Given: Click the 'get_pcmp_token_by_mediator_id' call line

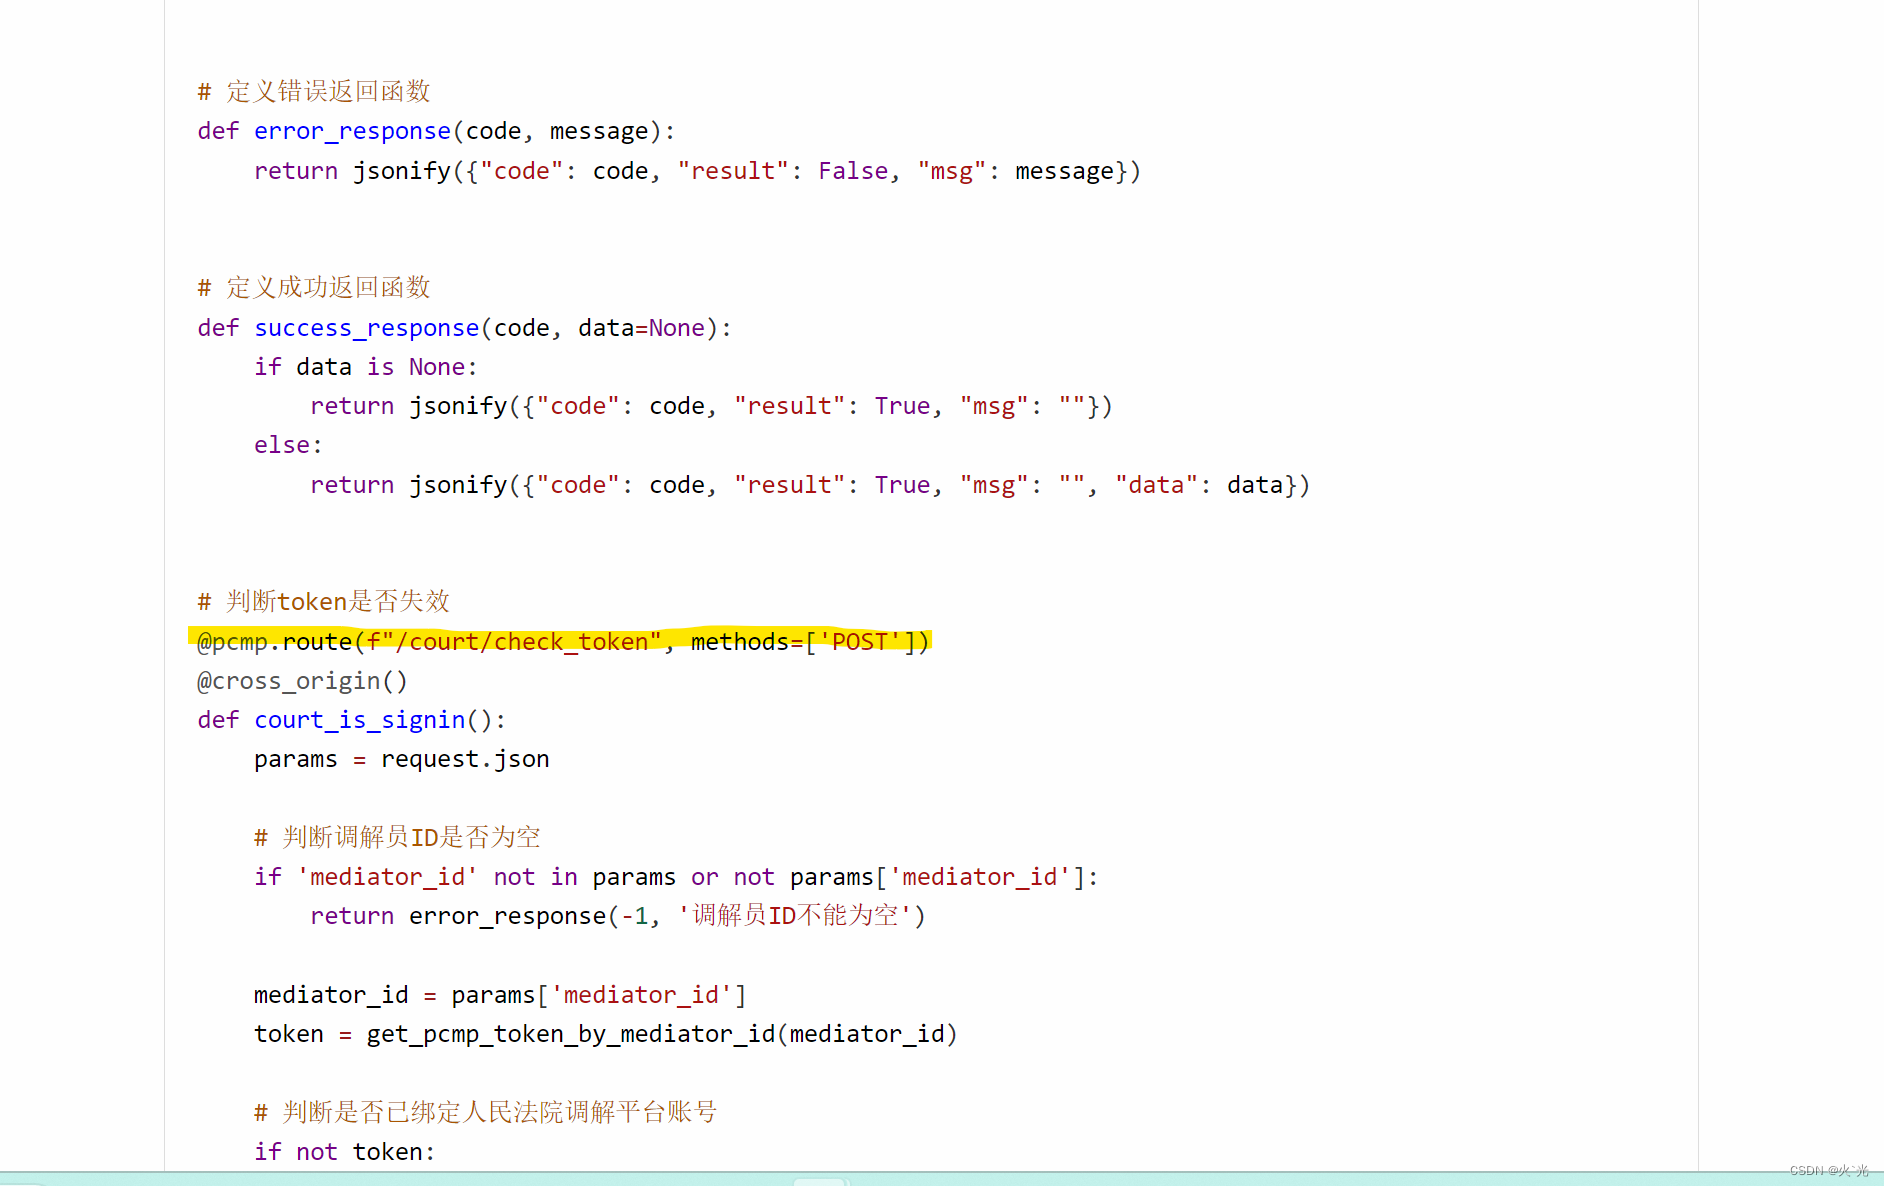Looking at the screenshot, I should pyautogui.click(x=605, y=1034).
